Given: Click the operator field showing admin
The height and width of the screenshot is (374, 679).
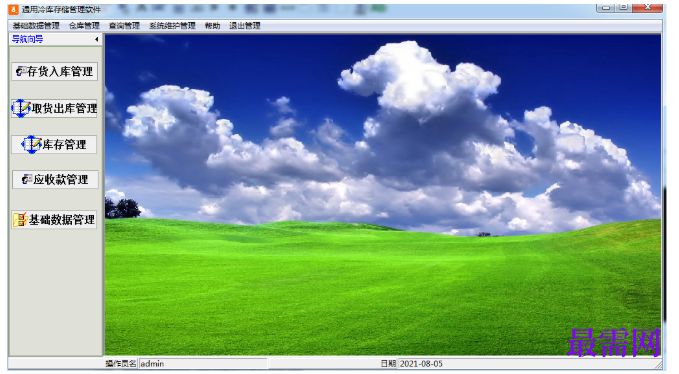Looking at the screenshot, I should click(203, 364).
